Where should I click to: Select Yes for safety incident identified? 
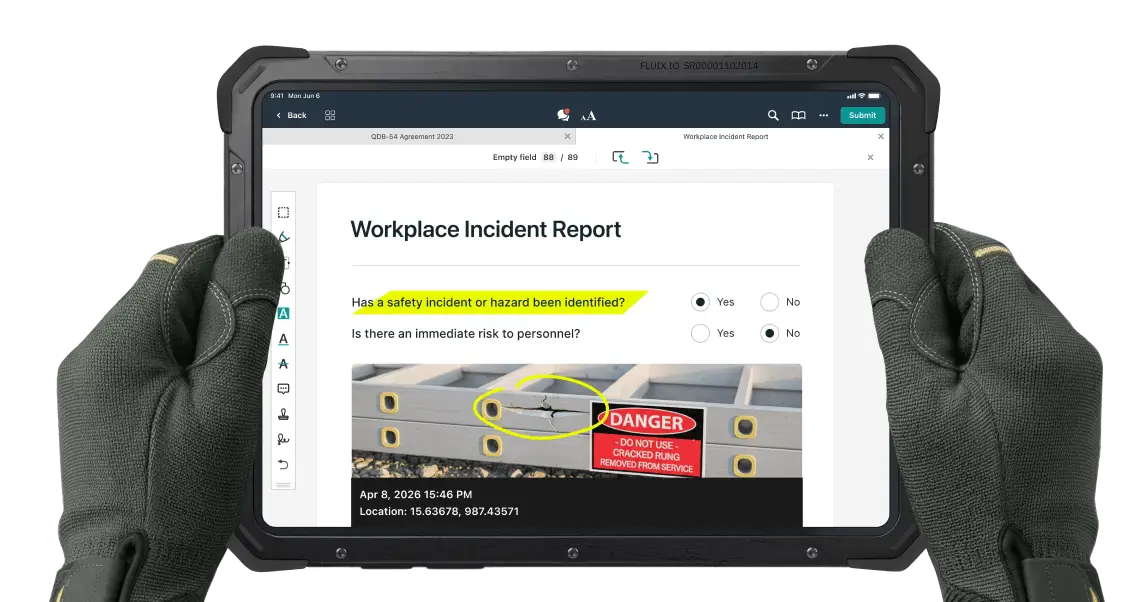coord(700,302)
